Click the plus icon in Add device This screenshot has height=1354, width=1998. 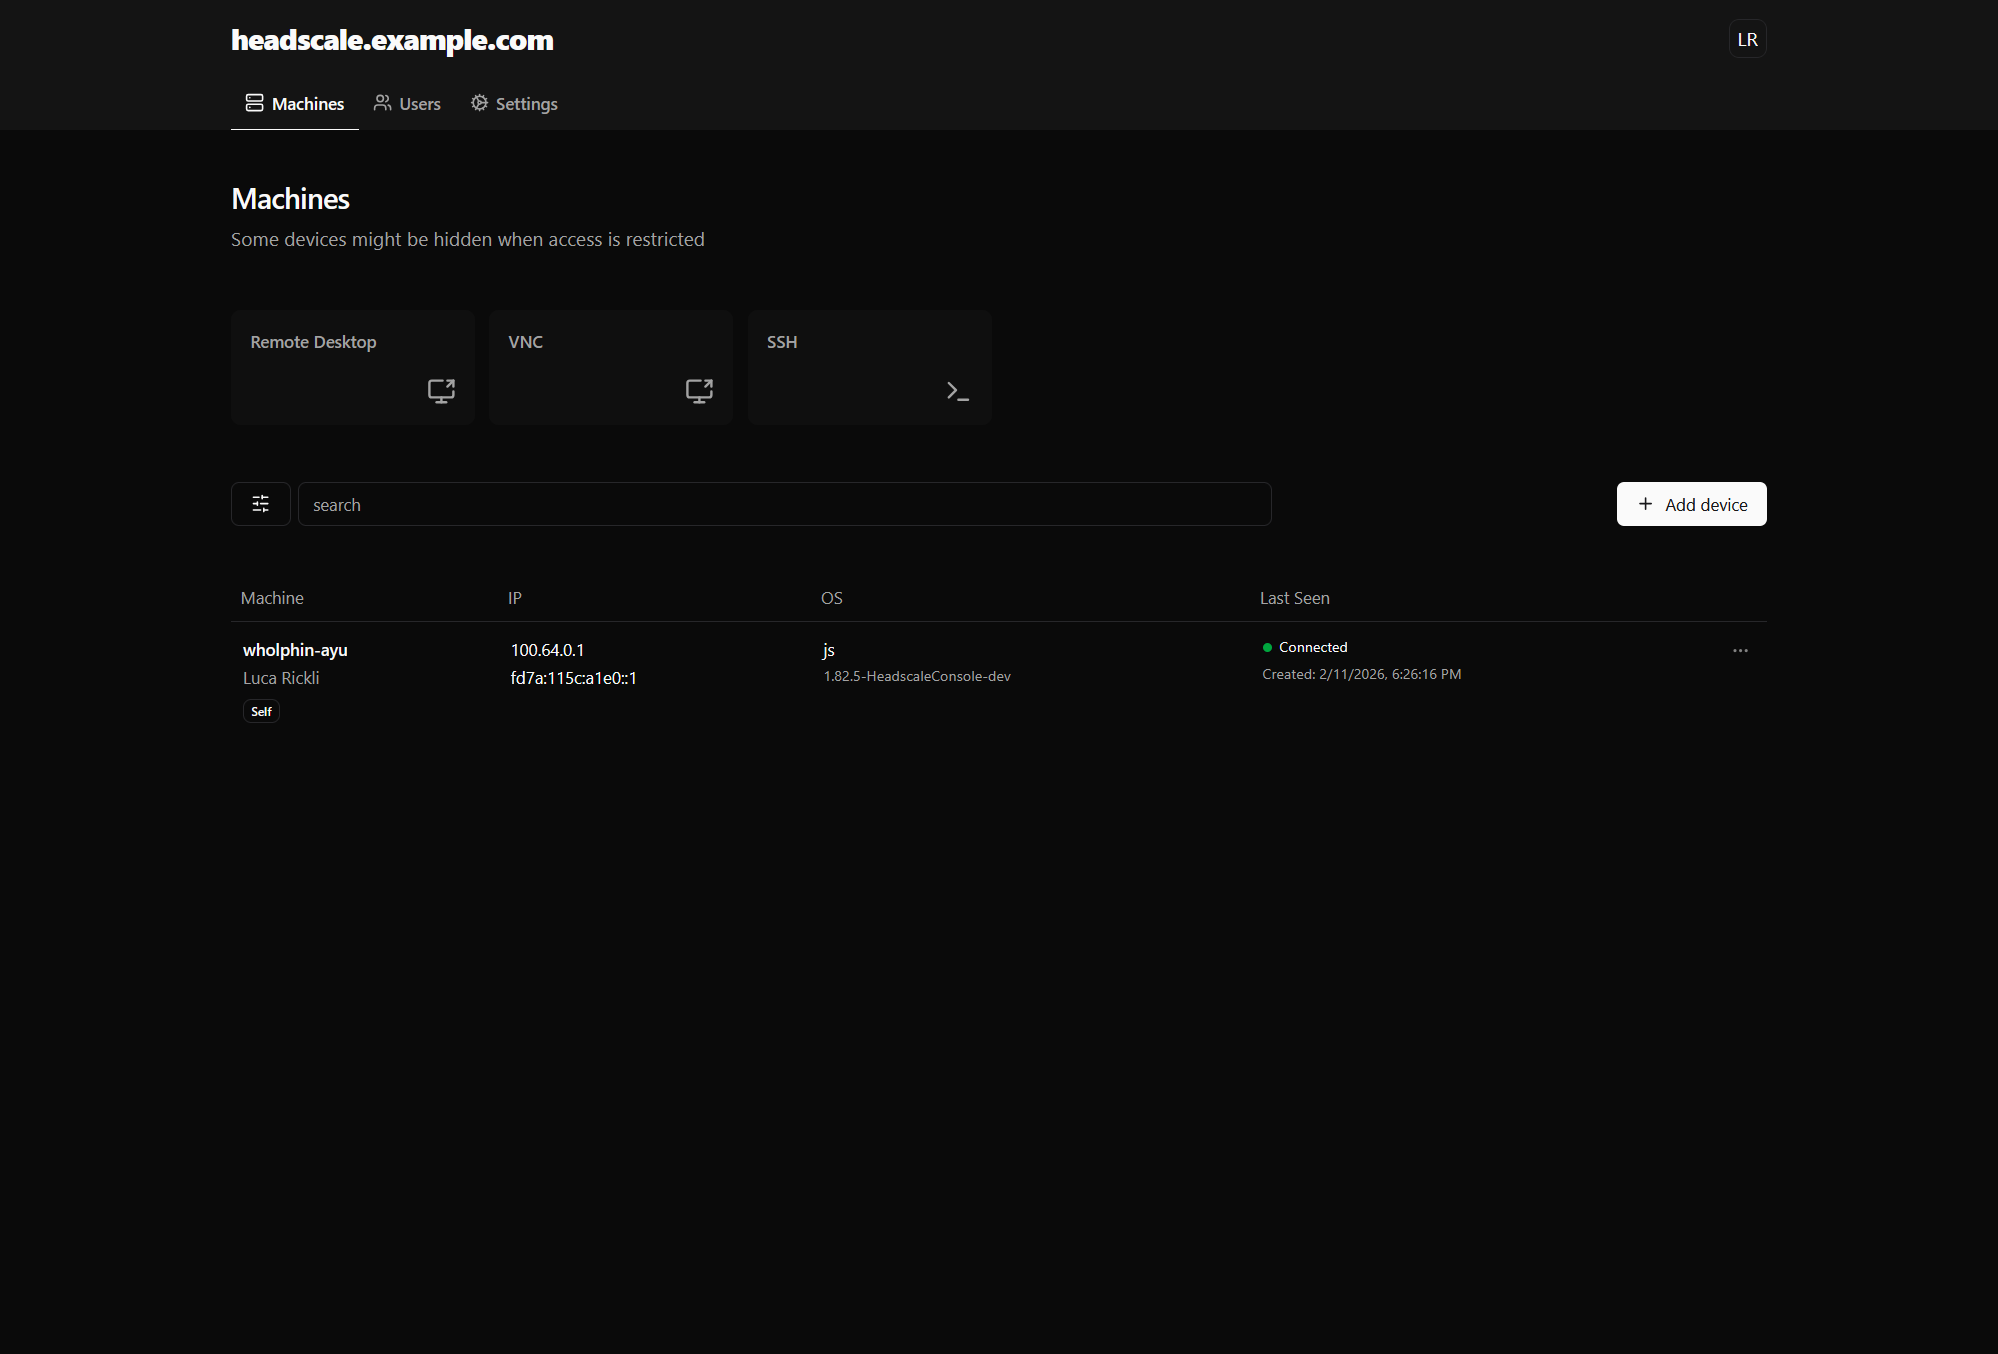coord(1645,504)
